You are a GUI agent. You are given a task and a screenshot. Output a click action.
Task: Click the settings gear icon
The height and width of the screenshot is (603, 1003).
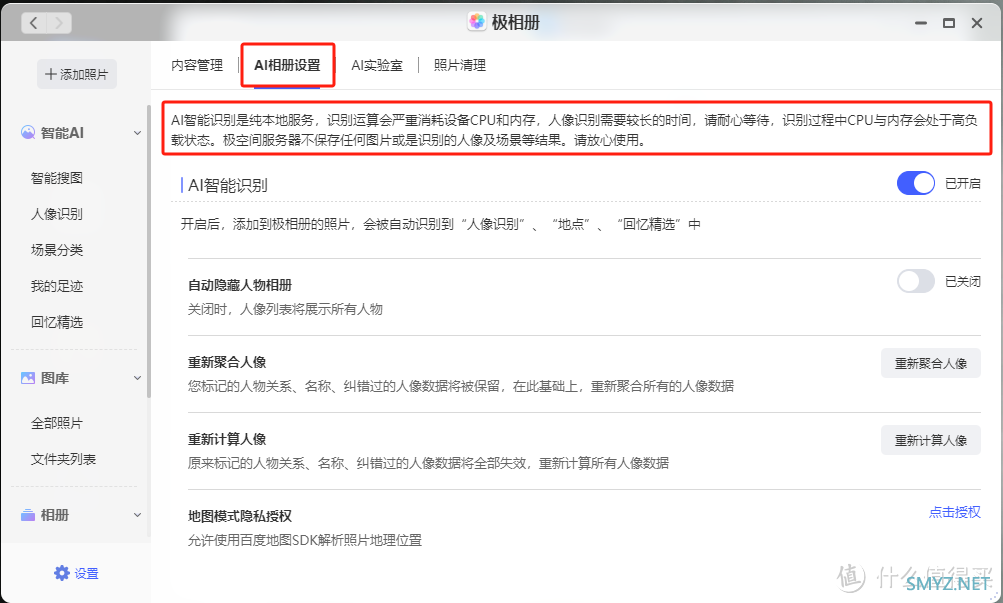tap(61, 573)
